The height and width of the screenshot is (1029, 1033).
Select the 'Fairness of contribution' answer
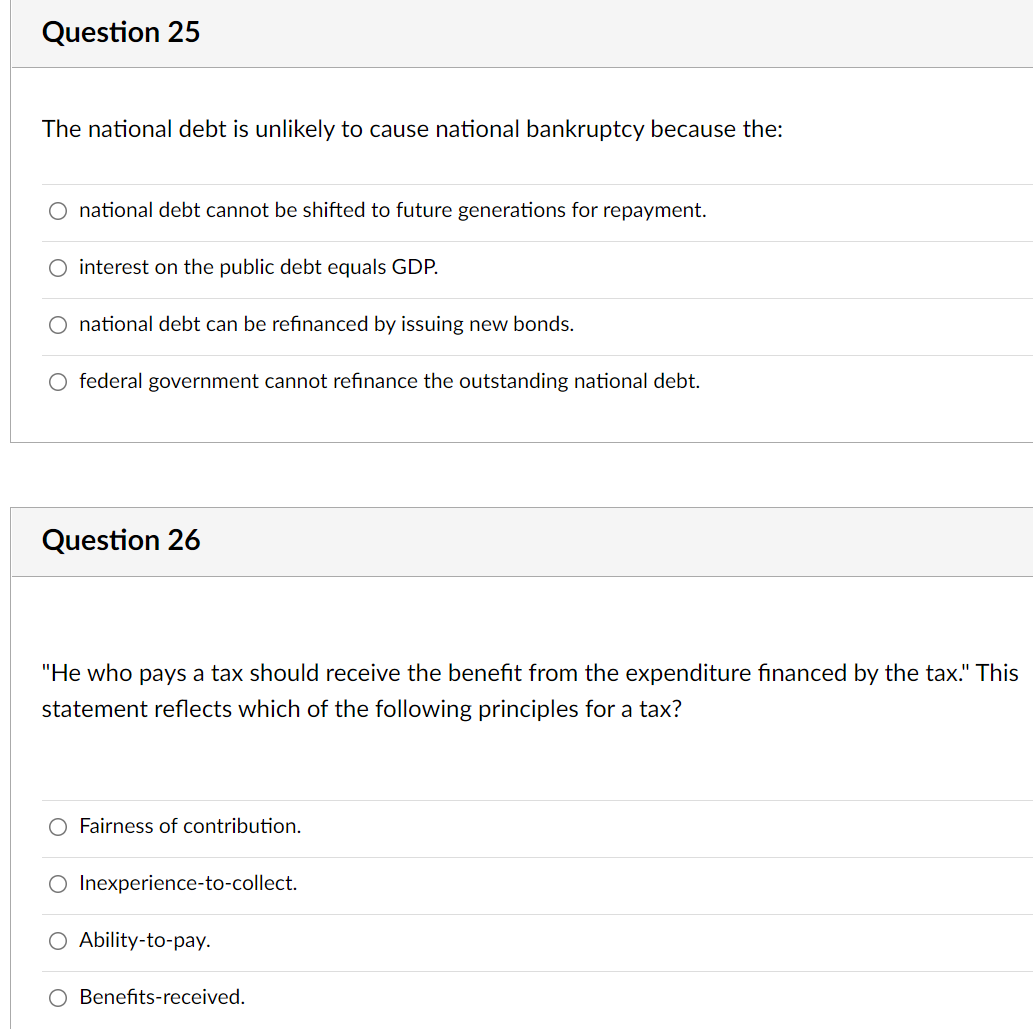pos(57,827)
